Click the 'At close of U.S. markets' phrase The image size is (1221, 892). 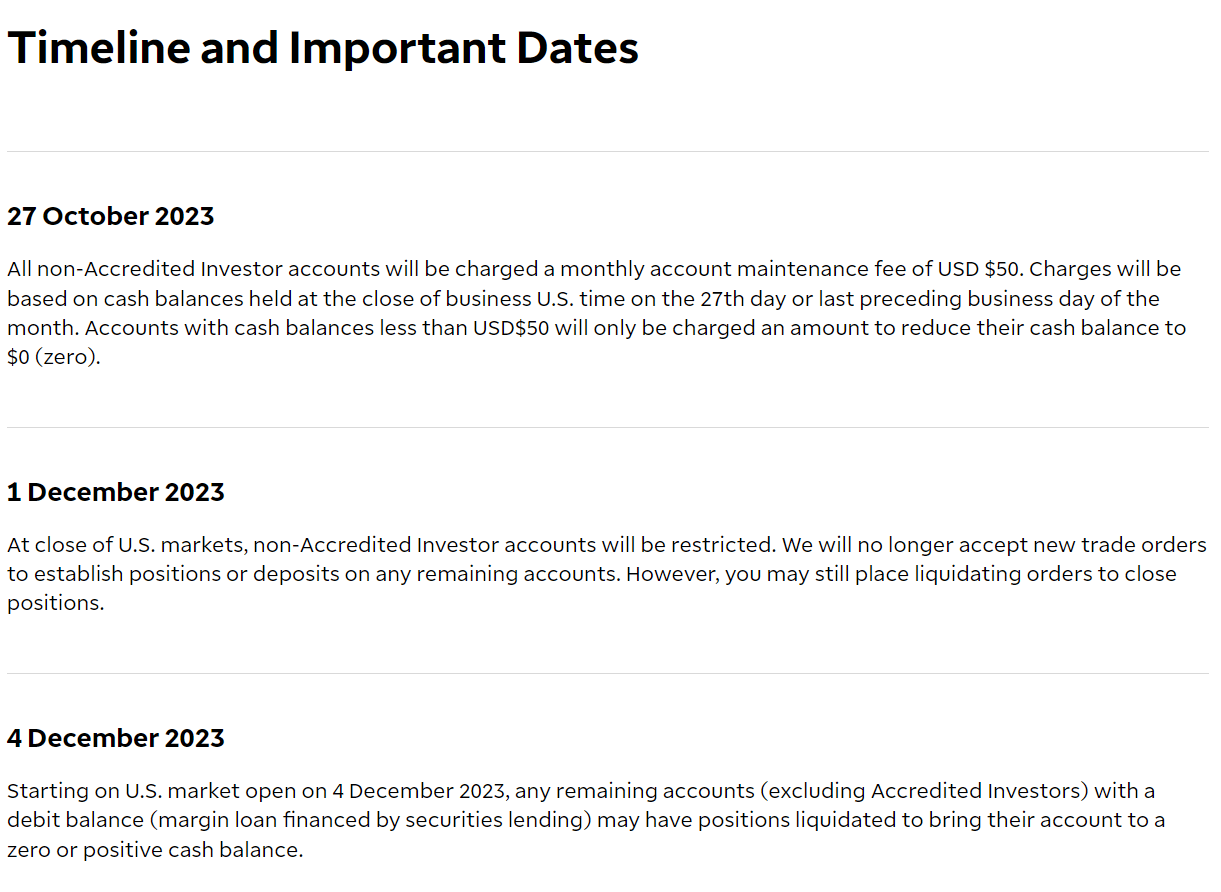click(127, 545)
